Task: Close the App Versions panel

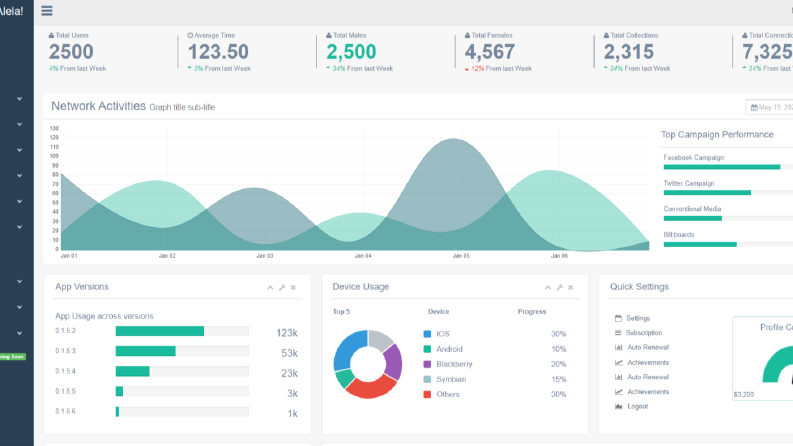Action: (293, 287)
